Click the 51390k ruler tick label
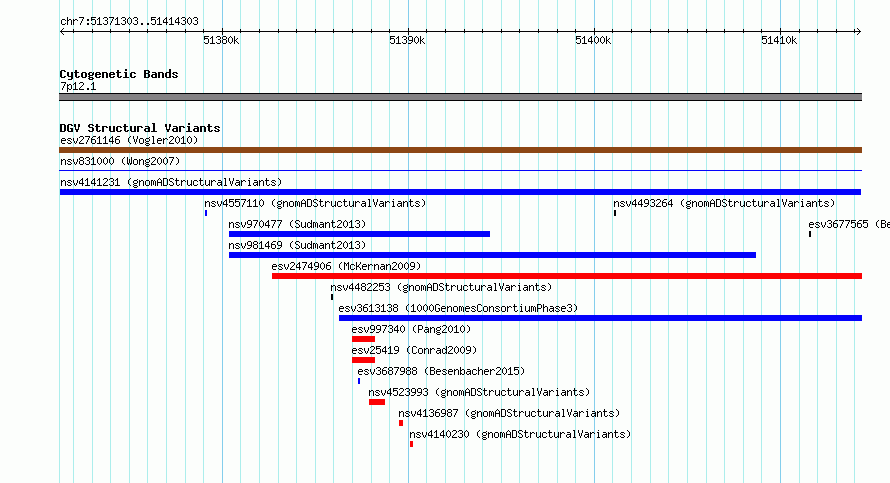 (407, 40)
